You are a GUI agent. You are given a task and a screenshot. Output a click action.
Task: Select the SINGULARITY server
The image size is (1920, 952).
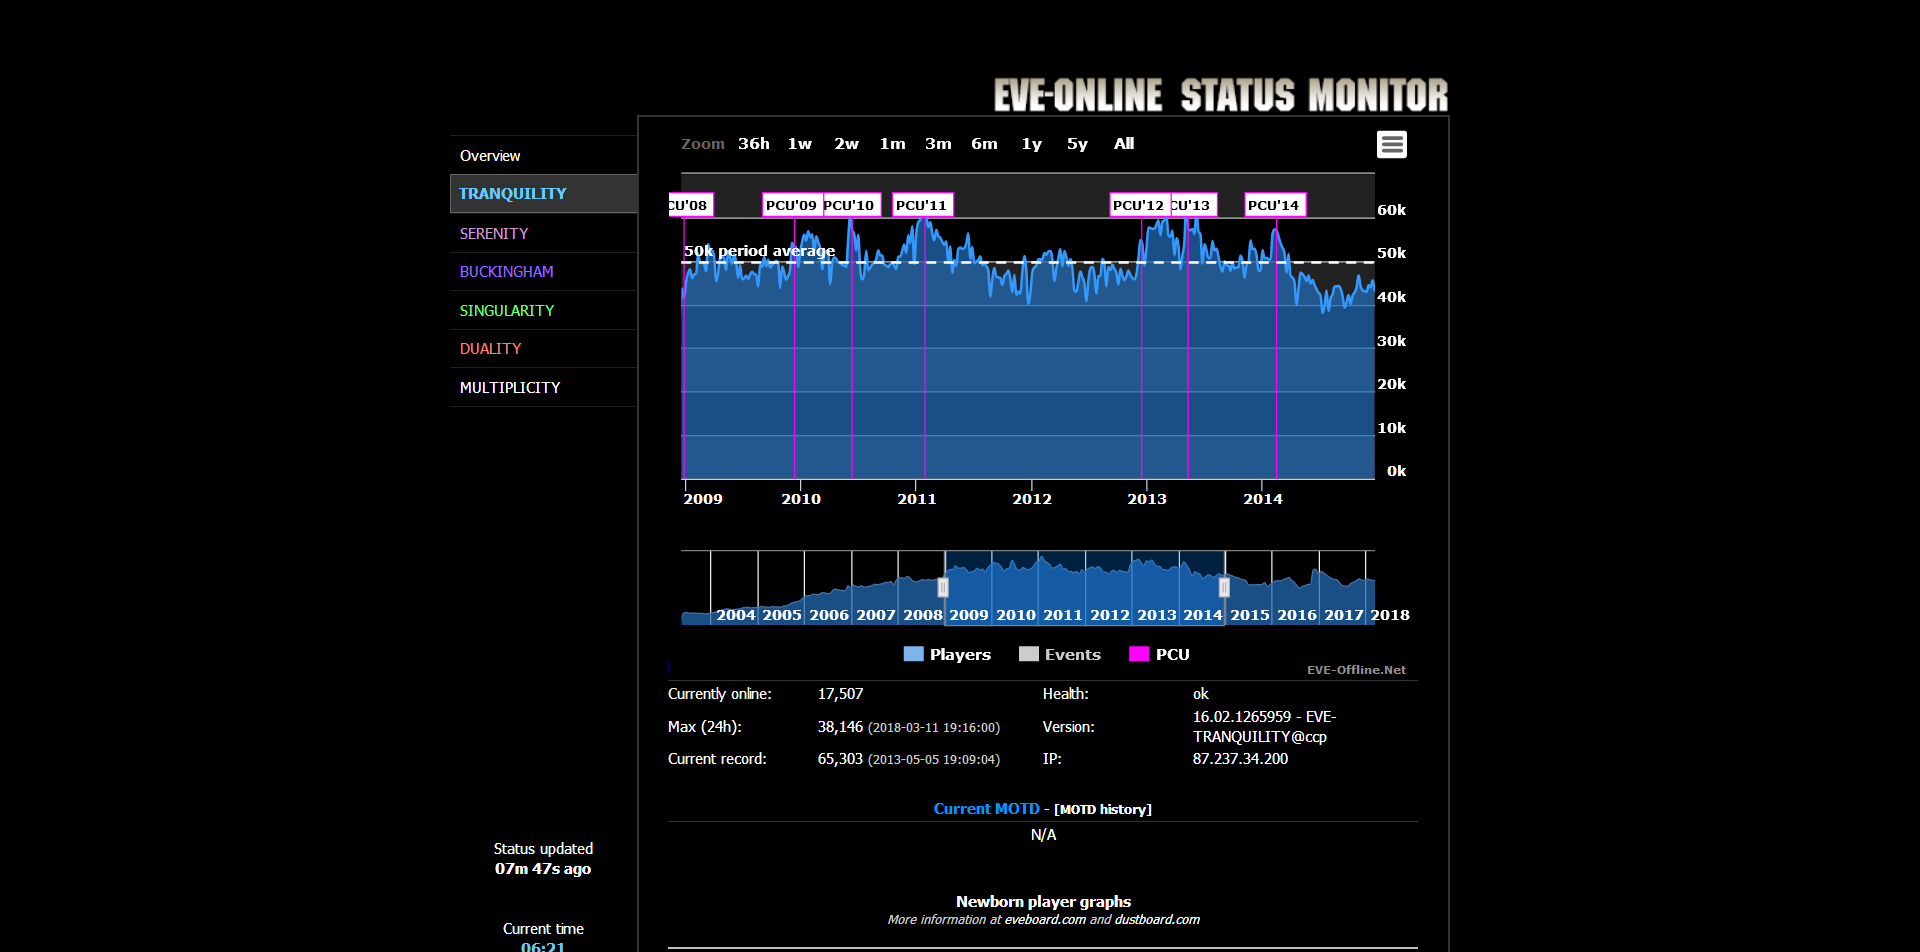point(543,310)
